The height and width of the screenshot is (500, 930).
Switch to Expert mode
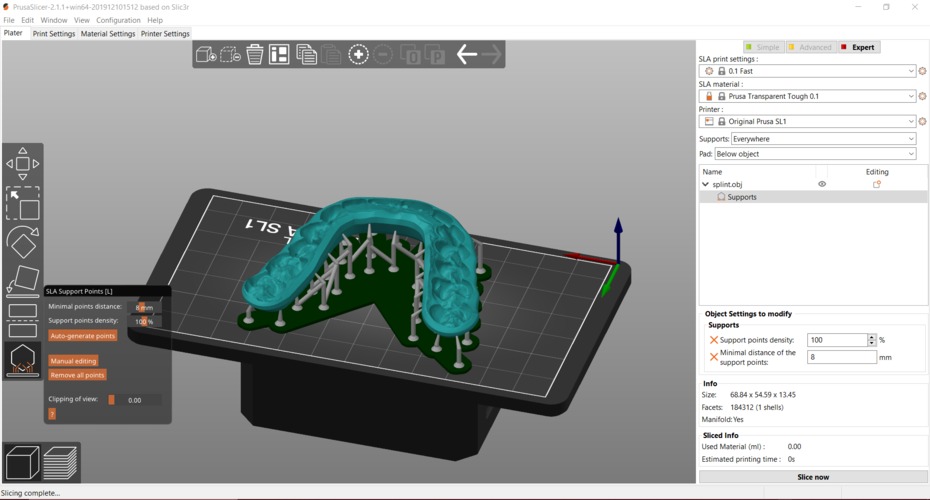(858, 47)
